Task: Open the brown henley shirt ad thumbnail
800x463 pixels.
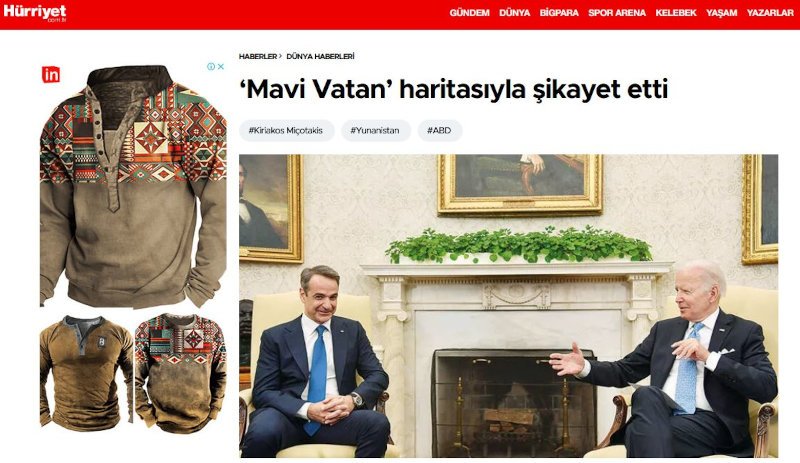Action: (x=86, y=373)
